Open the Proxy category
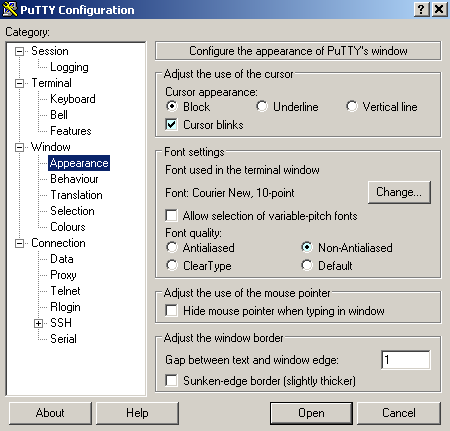 [63, 275]
